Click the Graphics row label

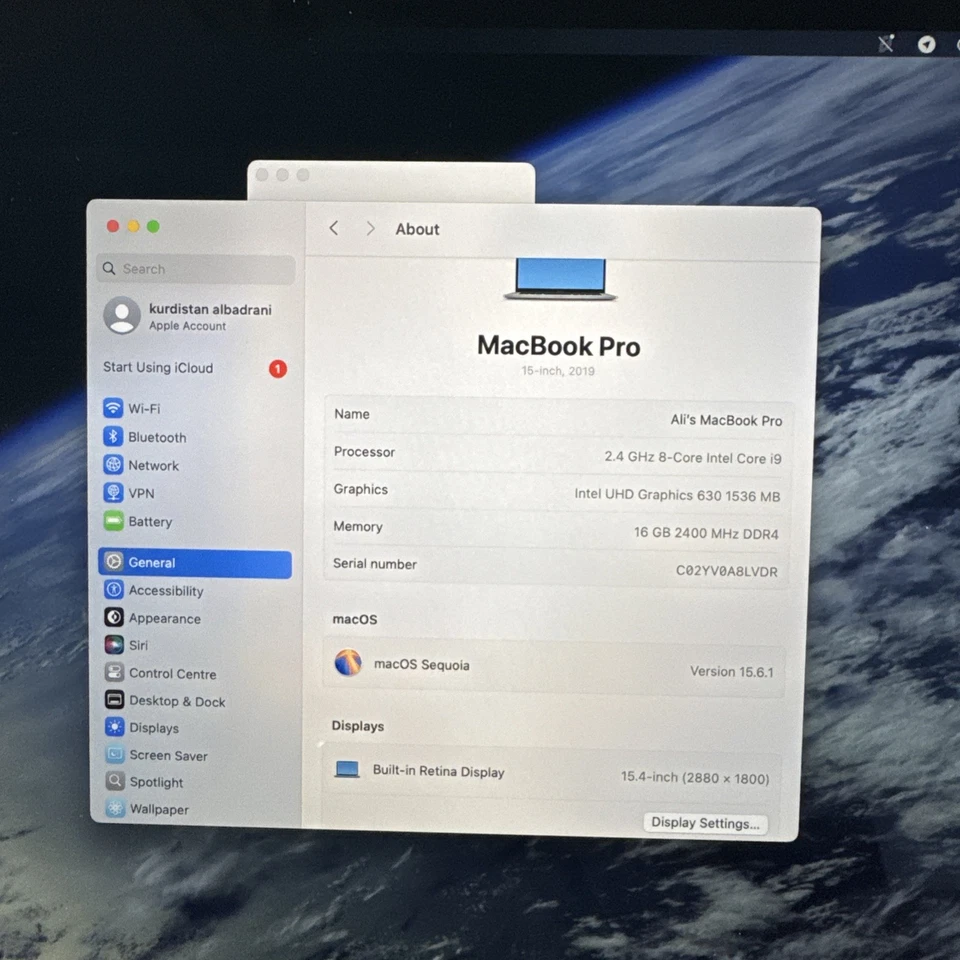(x=361, y=489)
